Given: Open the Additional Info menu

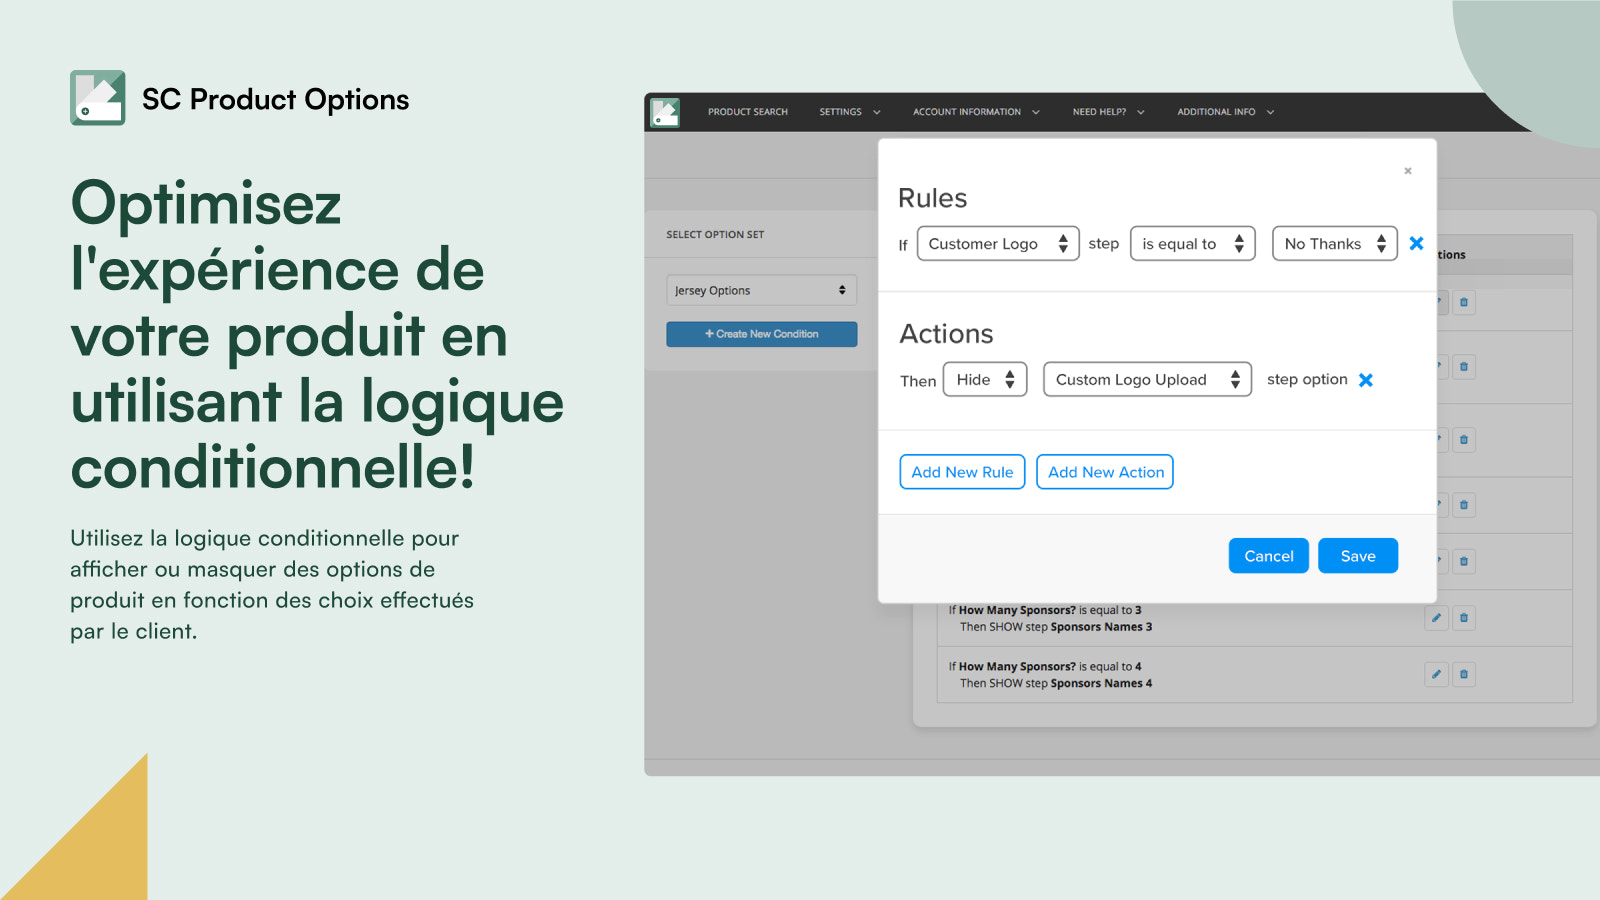Looking at the screenshot, I should [1225, 112].
